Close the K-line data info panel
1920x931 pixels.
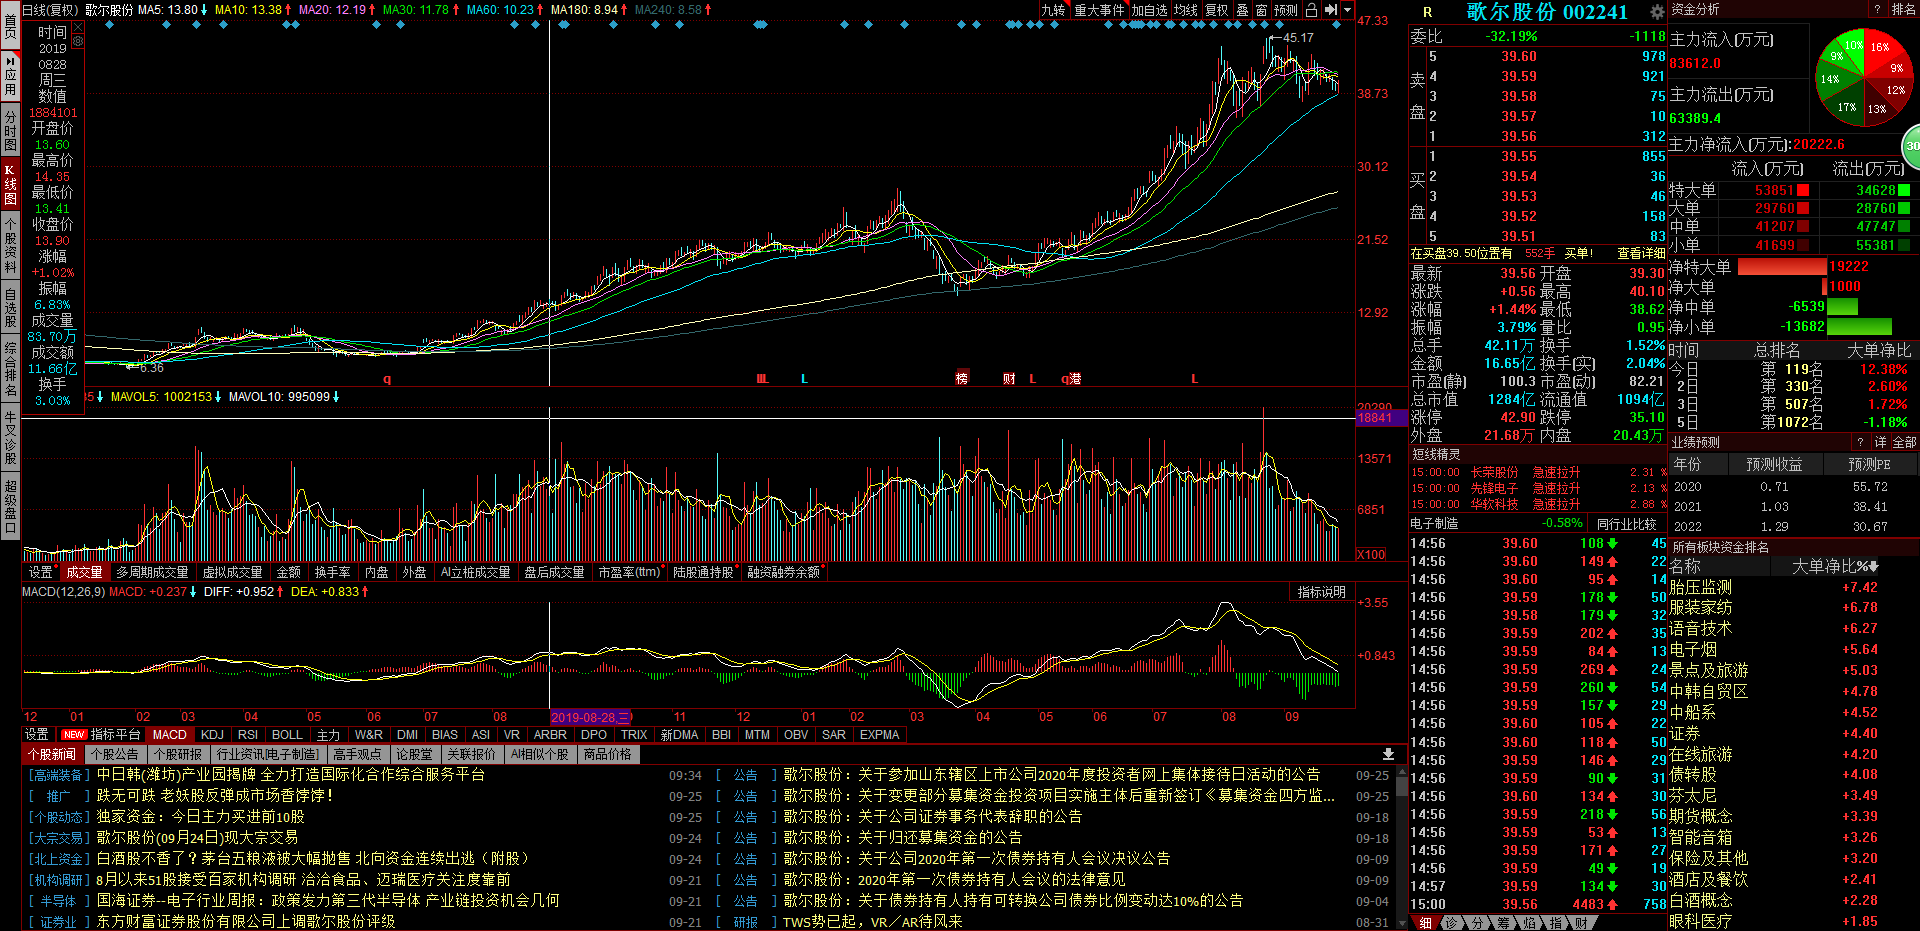coord(78,29)
